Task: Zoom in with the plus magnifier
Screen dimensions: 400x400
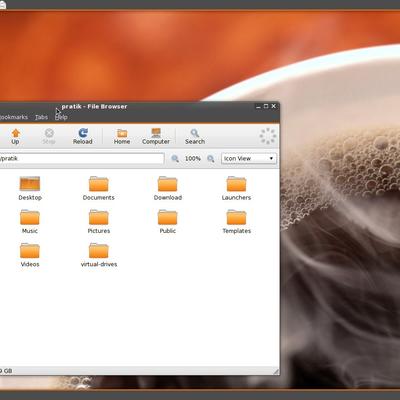Action: click(x=211, y=158)
